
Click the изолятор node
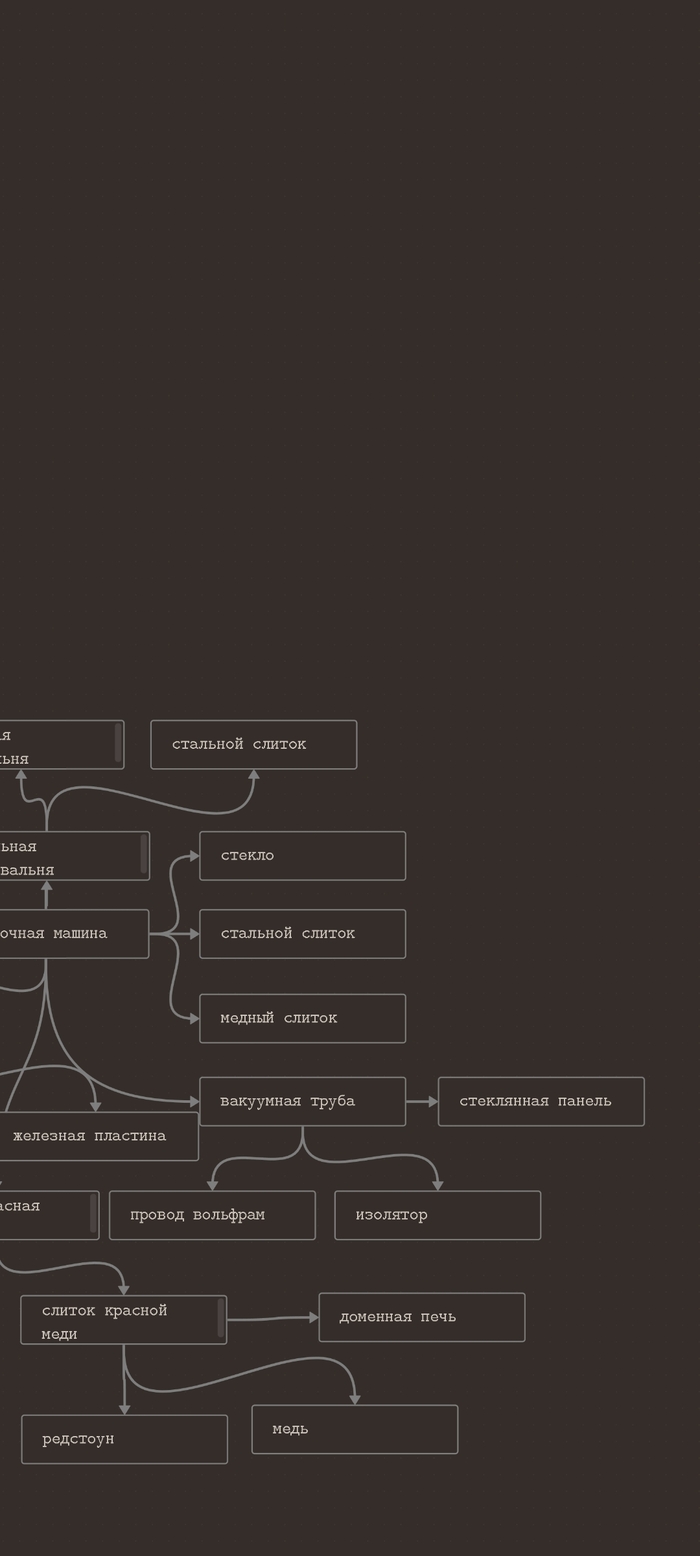pos(437,1215)
